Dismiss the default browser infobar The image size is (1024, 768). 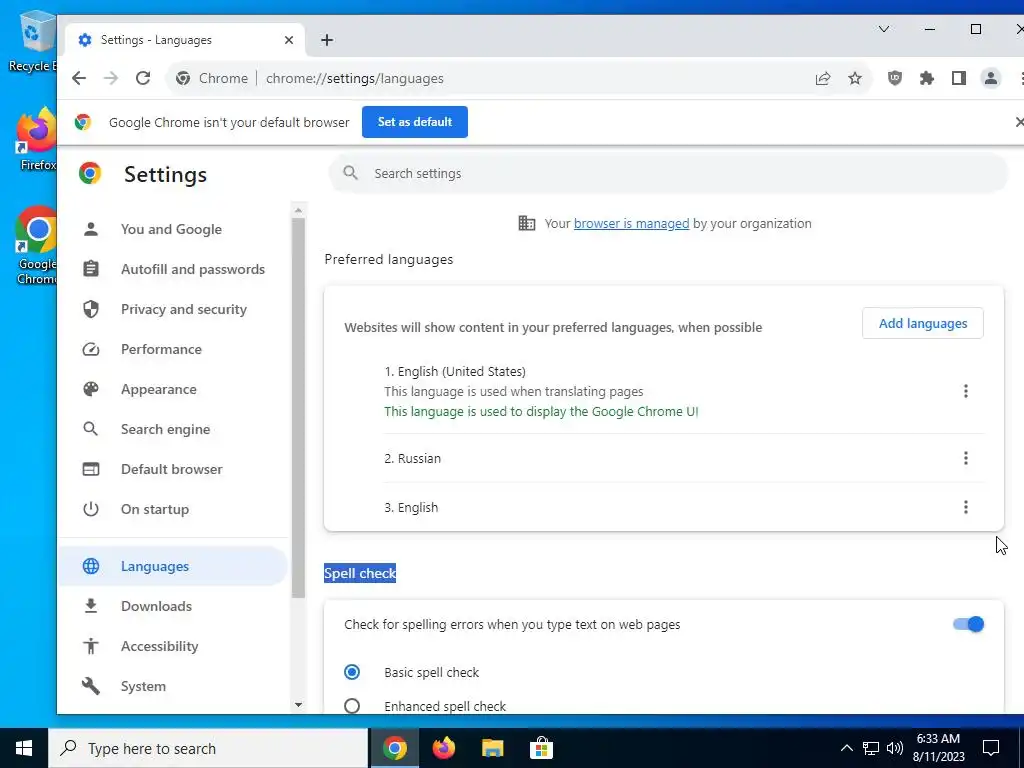pos(1019,122)
